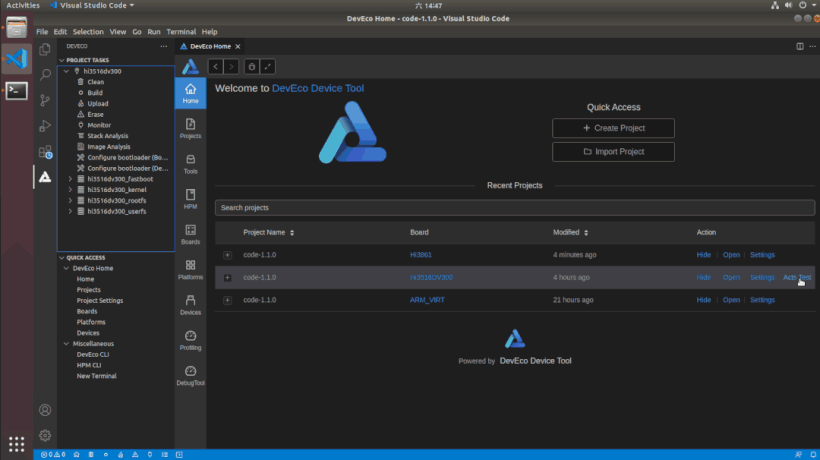Run the Build task

click(x=95, y=93)
